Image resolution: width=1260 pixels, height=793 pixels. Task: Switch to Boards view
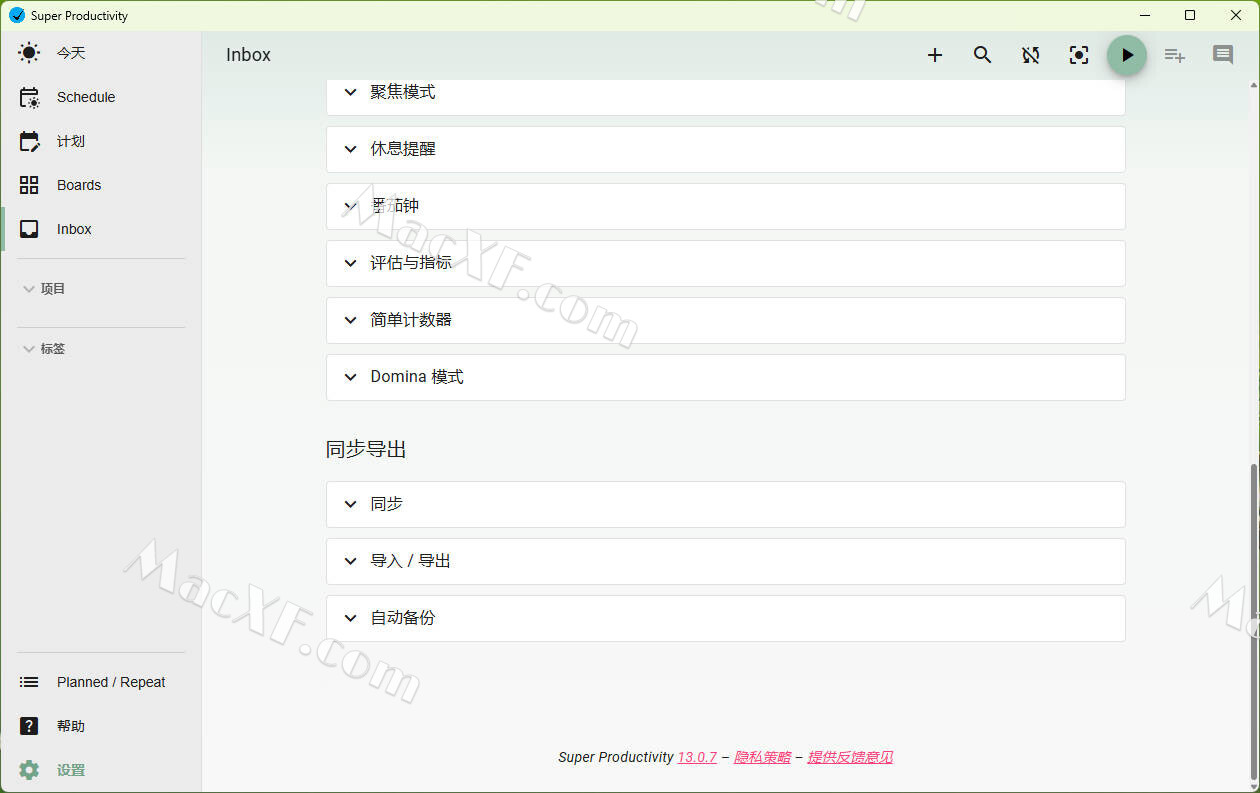coord(101,185)
